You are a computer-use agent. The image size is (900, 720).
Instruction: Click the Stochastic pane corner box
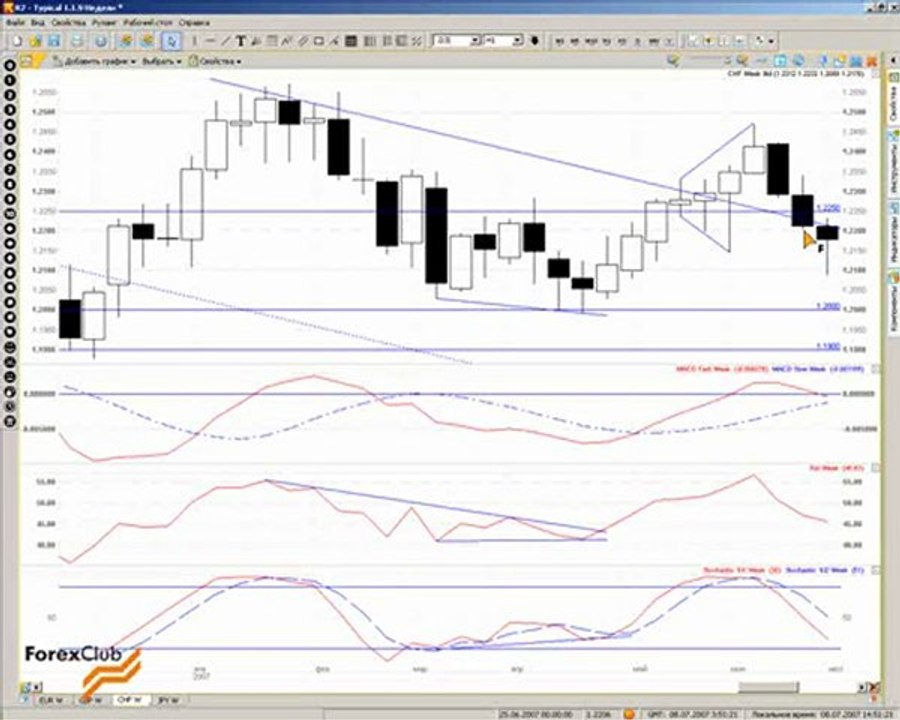click(875, 570)
